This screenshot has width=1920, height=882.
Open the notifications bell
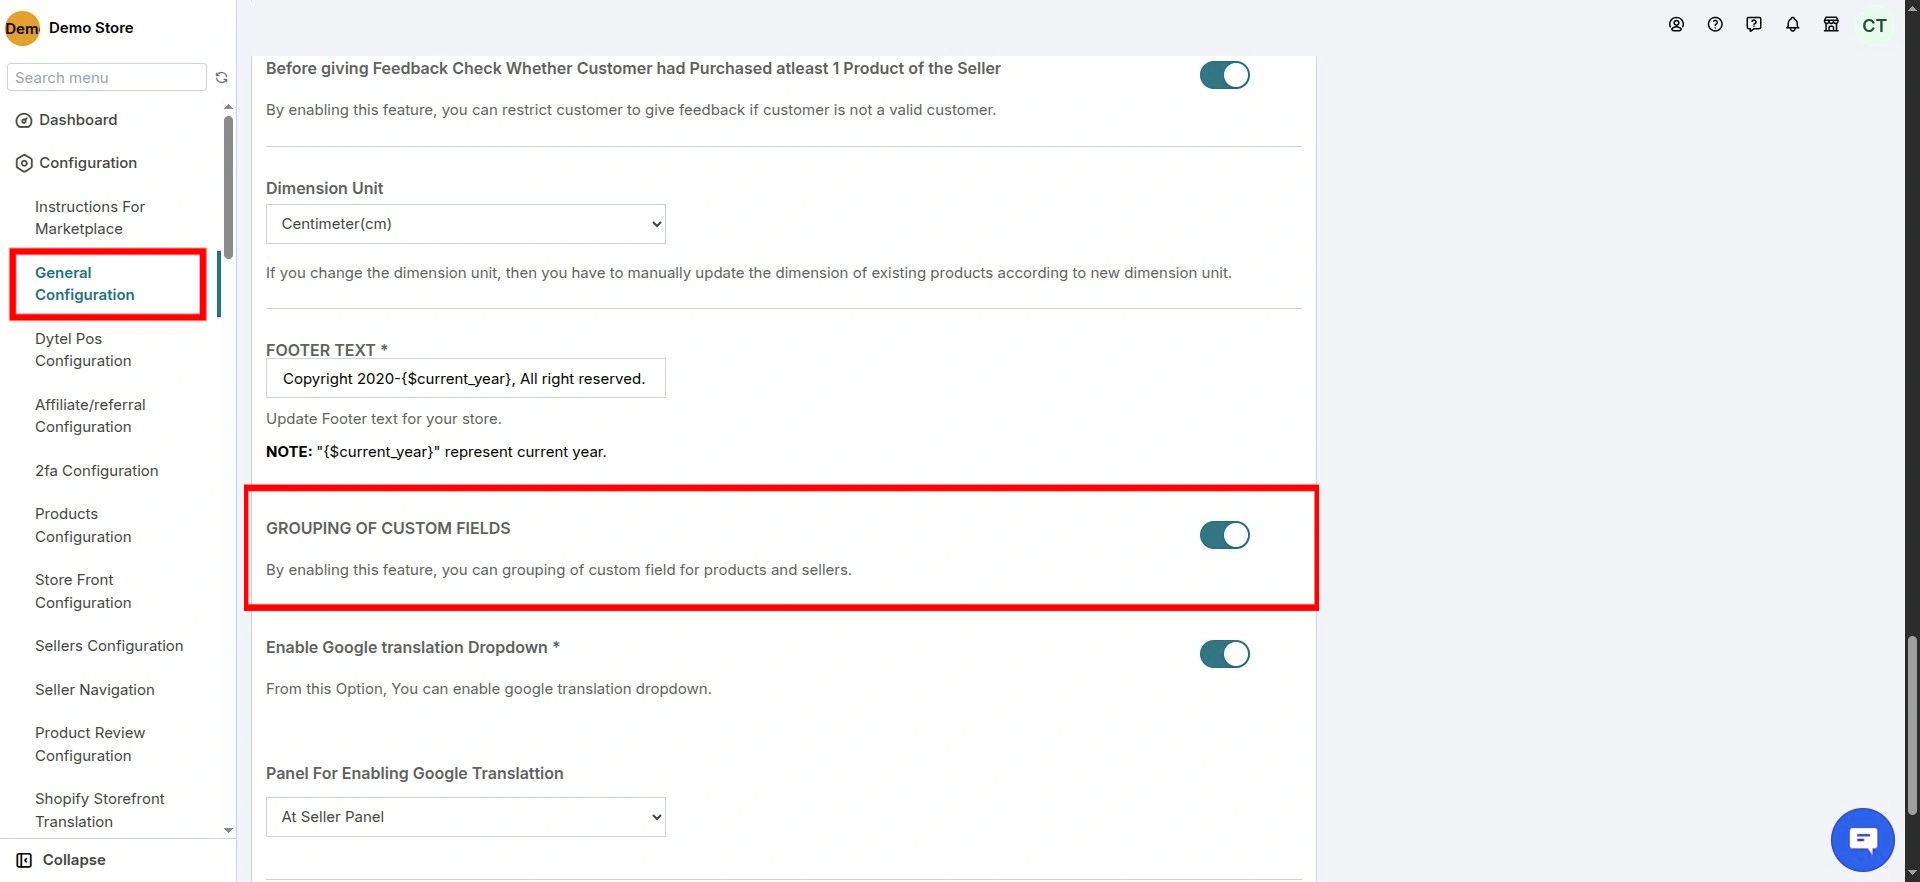[x=1792, y=25]
